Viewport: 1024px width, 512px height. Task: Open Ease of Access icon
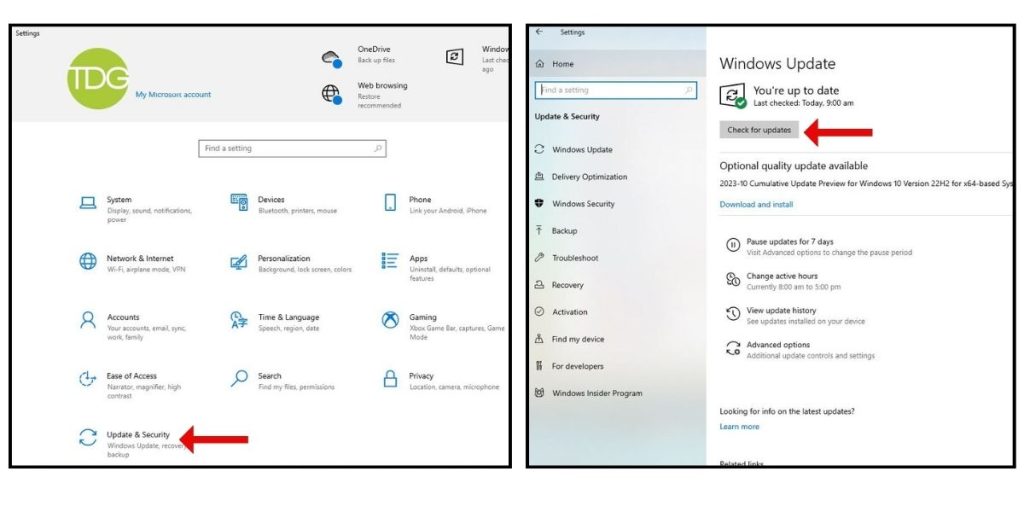point(88,379)
